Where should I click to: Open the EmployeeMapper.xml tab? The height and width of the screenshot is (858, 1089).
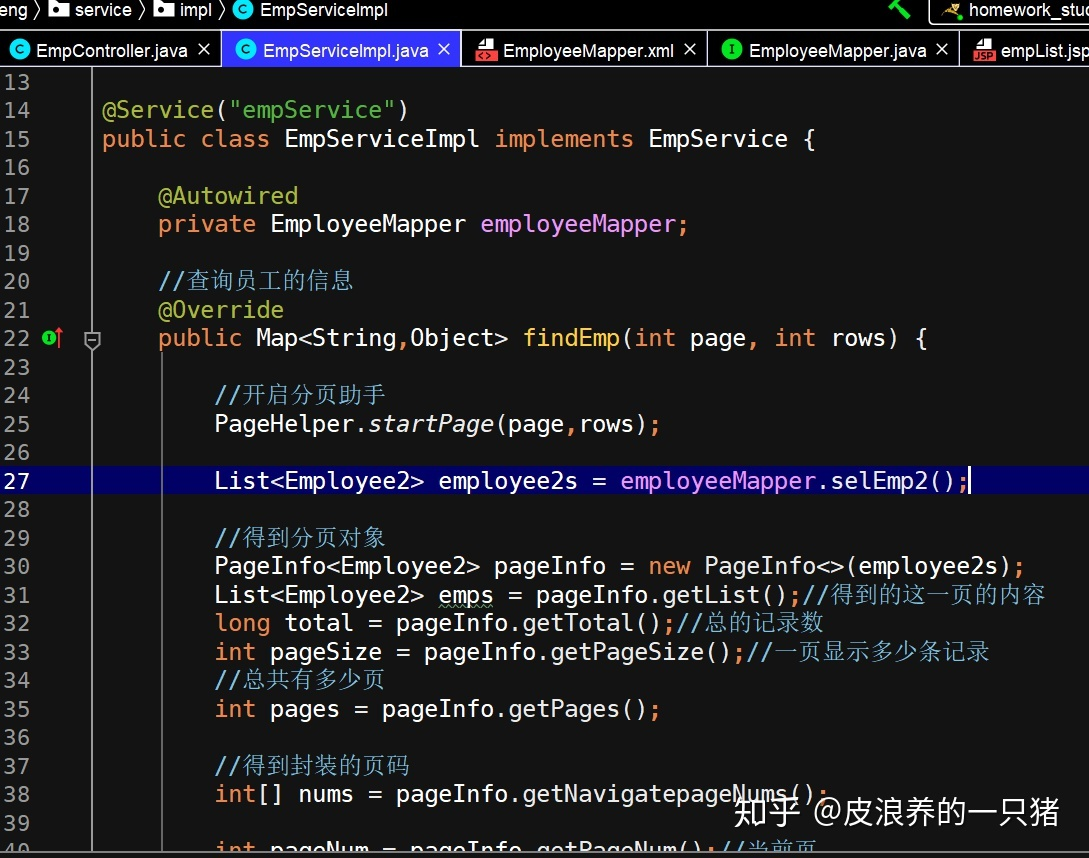588,51
